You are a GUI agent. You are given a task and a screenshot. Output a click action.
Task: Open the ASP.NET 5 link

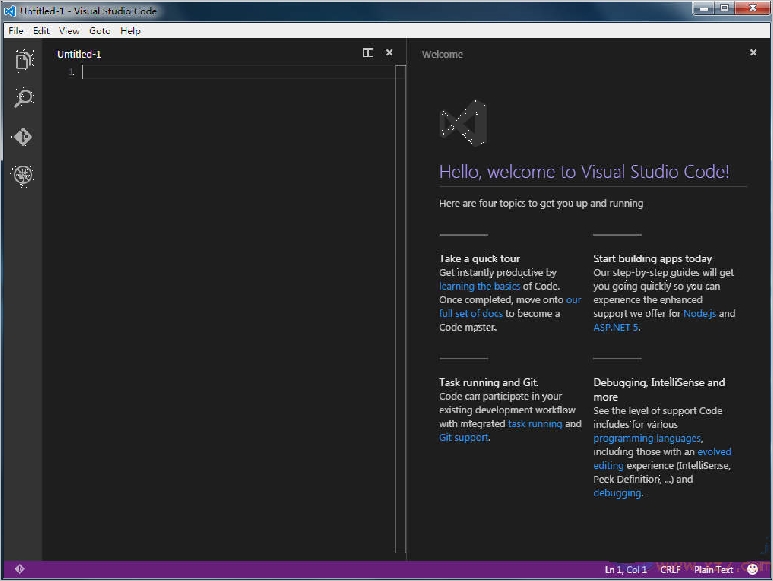tap(616, 327)
